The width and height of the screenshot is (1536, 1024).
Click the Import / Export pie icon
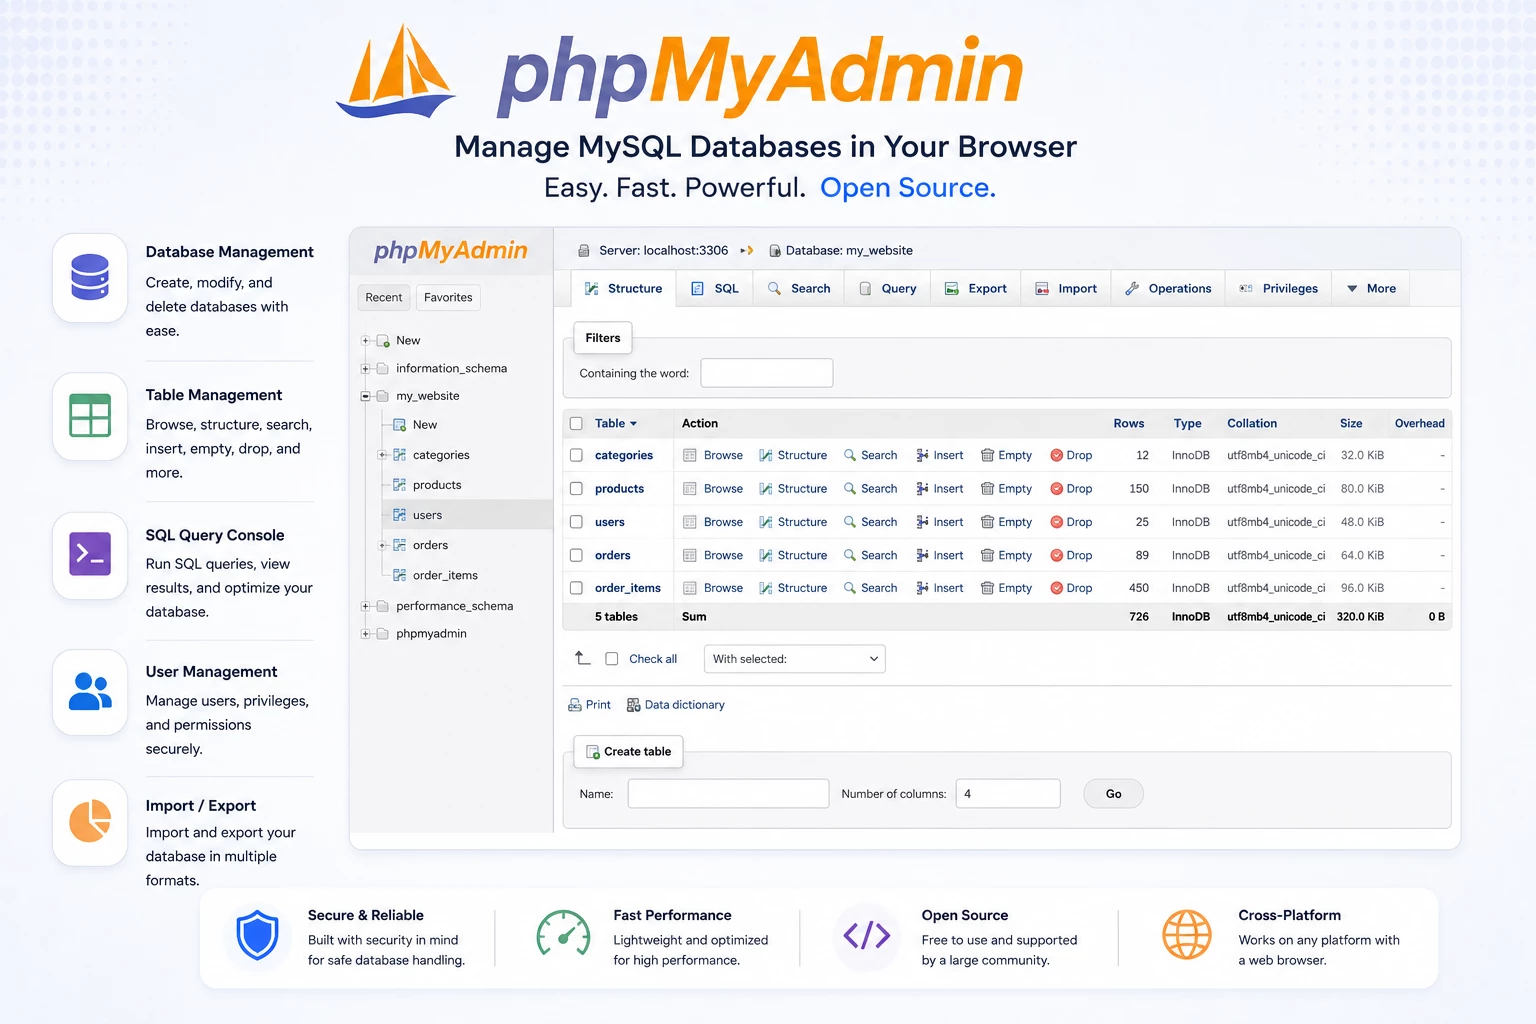[90, 821]
